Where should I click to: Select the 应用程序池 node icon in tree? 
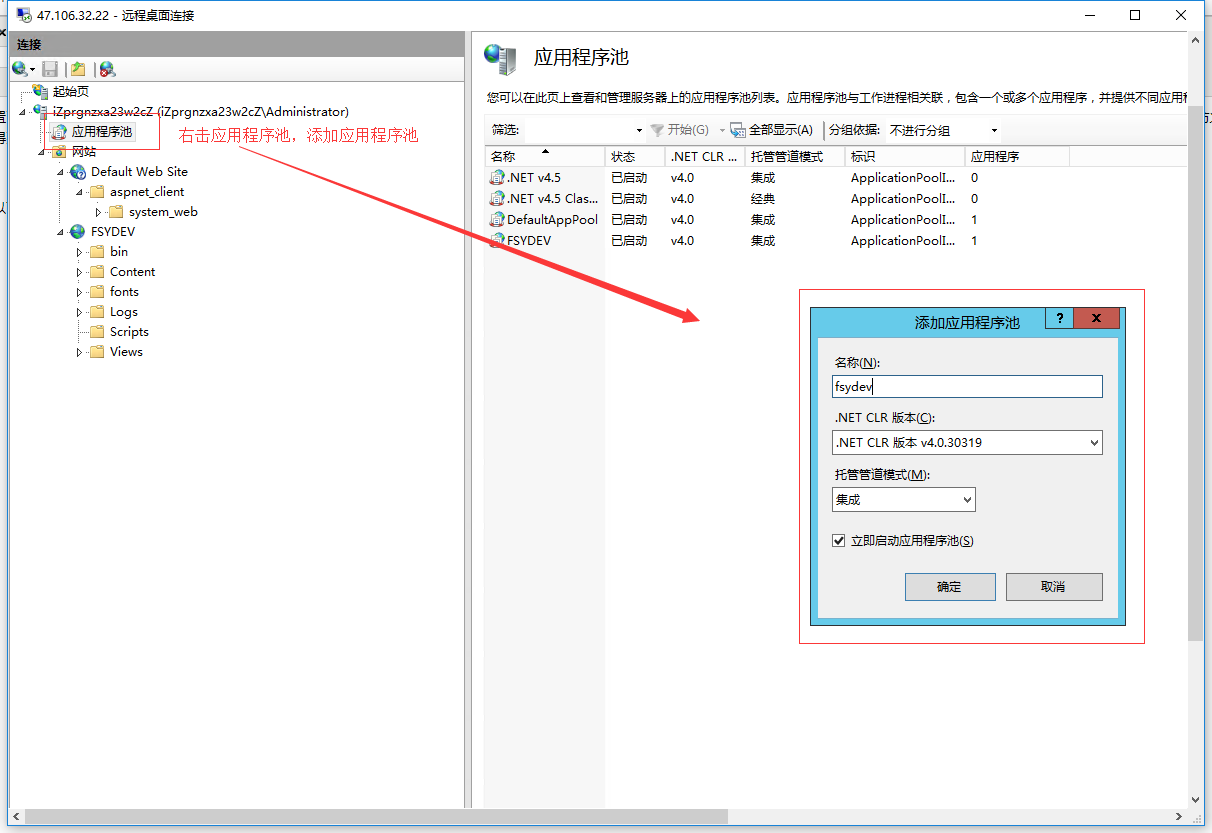pos(59,131)
